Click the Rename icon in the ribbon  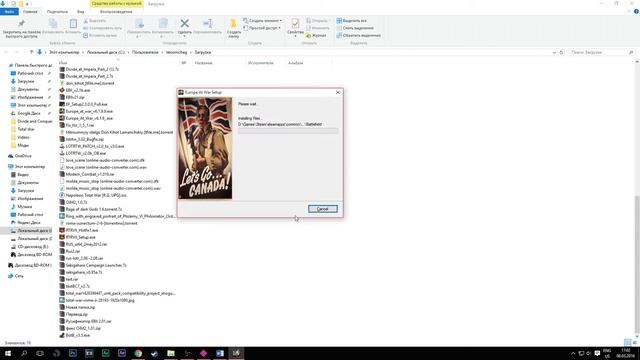coord(207,24)
